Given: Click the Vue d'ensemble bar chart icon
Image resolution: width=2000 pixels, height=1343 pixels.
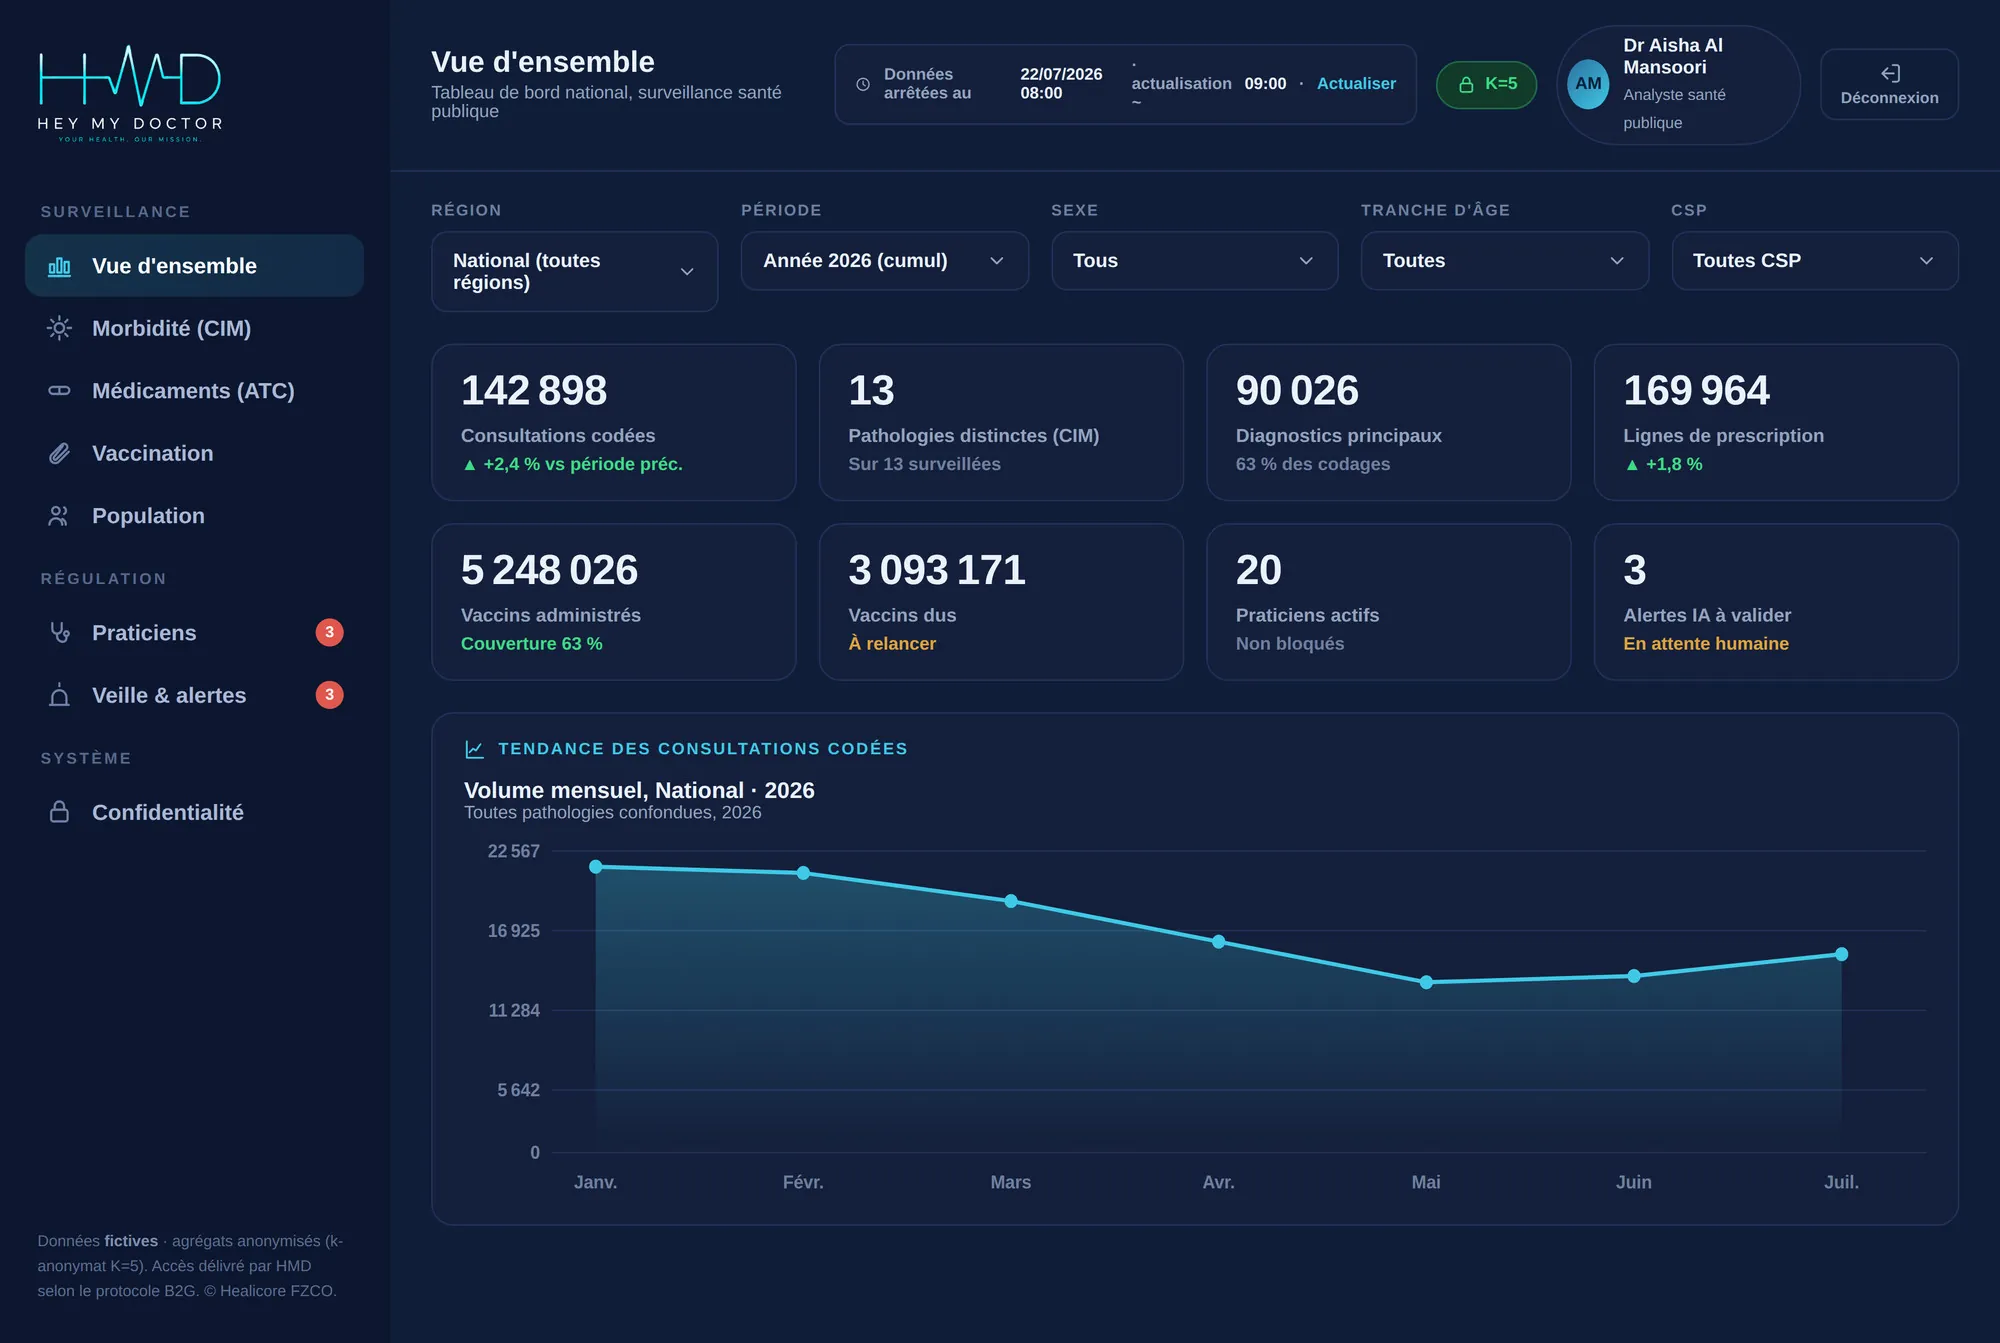Looking at the screenshot, I should pyautogui.click(x=59, y=266).
